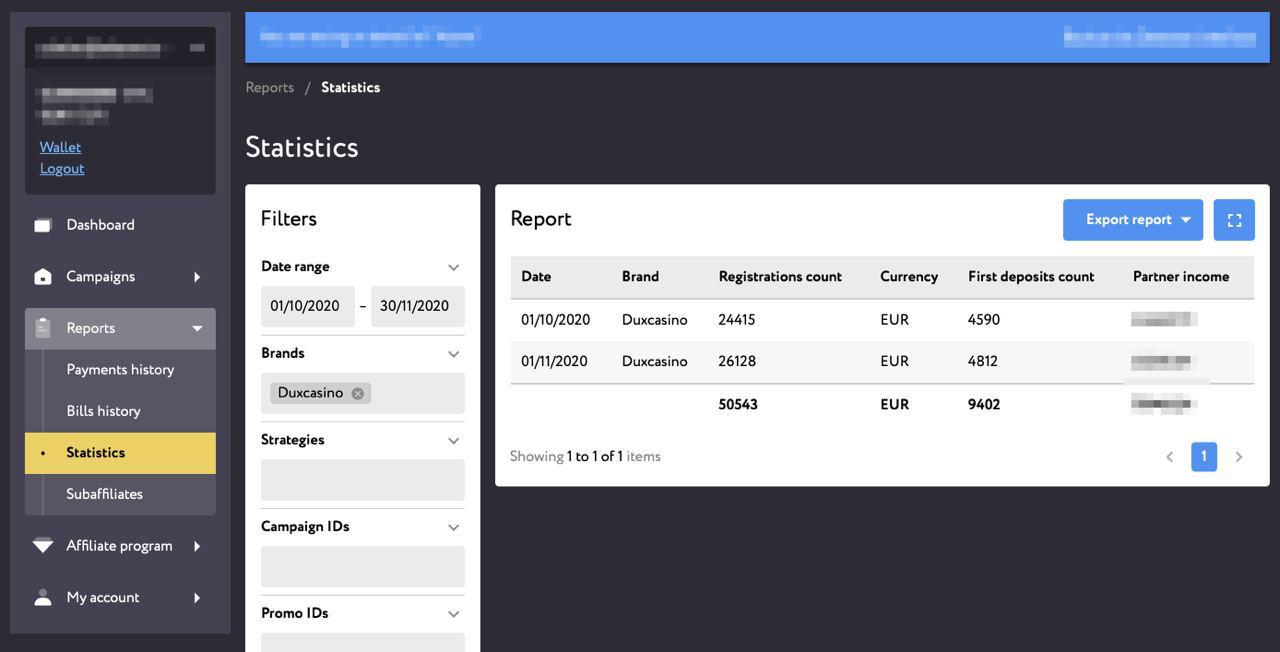Image resolution: width=1280 pixels, height=652 pixels.
Task: Click the Dashboard icon in sidebar
Action: click(42, 225)
